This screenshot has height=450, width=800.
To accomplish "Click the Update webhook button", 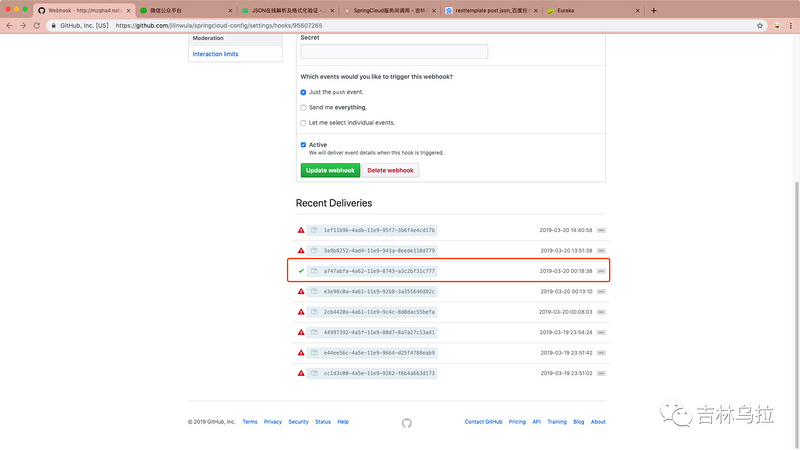I will [x=330, y=170].
